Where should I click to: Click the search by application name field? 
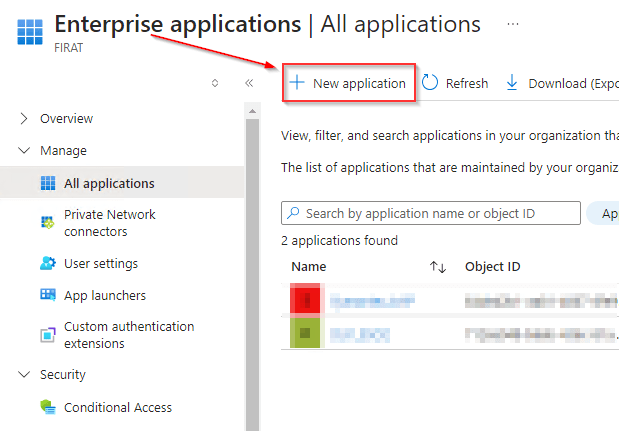click(x=431, y=213)
